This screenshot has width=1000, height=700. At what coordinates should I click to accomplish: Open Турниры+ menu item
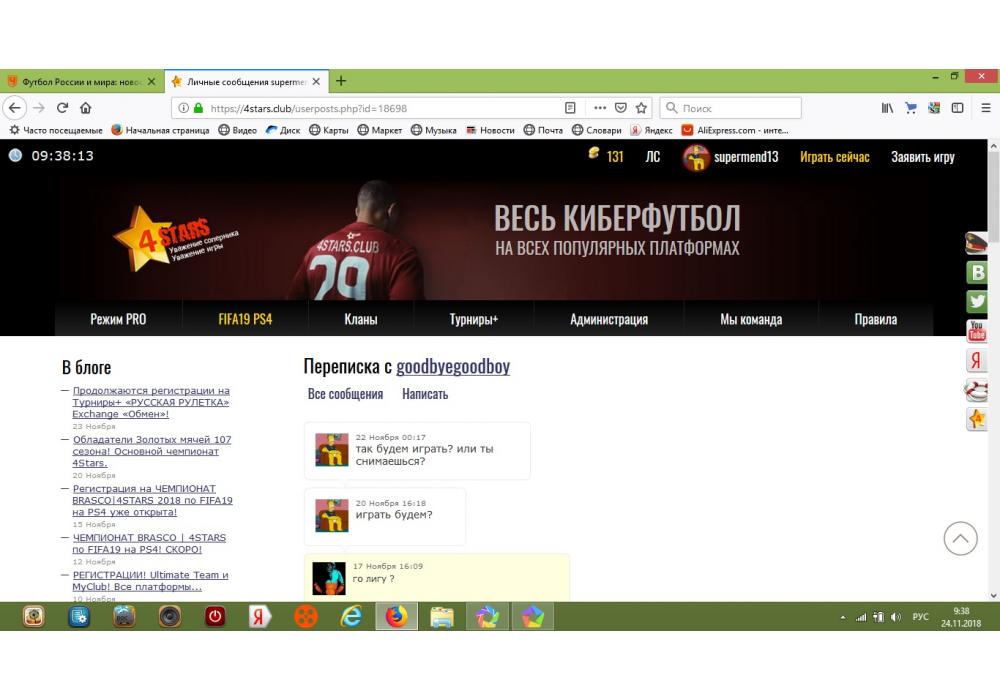[473, 319]
